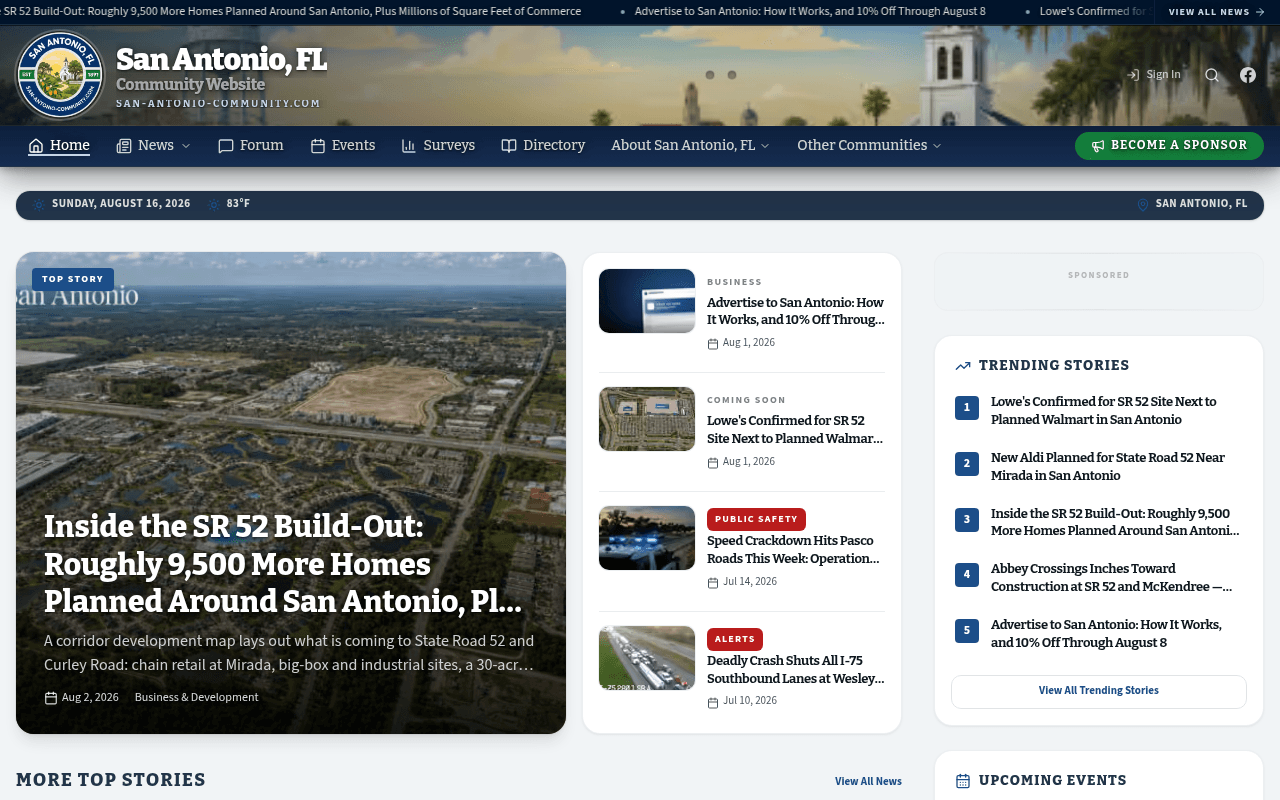Open the Events menu item
1280x800 pixels.
pyautogui.click(x=343, y=146)
